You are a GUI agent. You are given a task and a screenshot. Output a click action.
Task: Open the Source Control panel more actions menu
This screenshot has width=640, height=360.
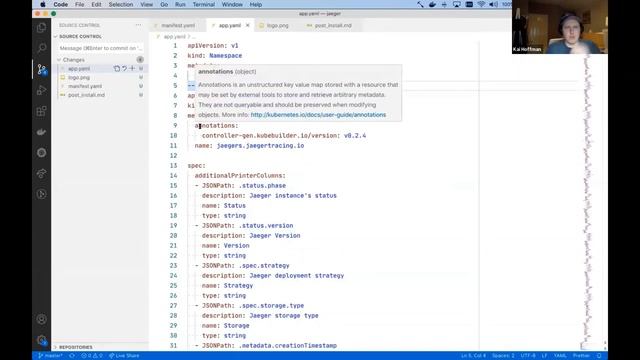click(138, 25)
